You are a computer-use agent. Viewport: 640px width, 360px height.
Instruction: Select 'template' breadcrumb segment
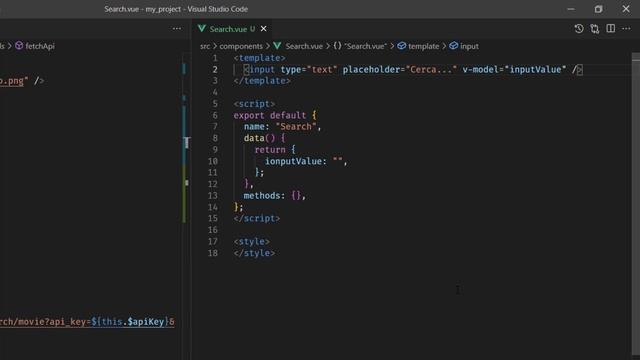point(423,46)
